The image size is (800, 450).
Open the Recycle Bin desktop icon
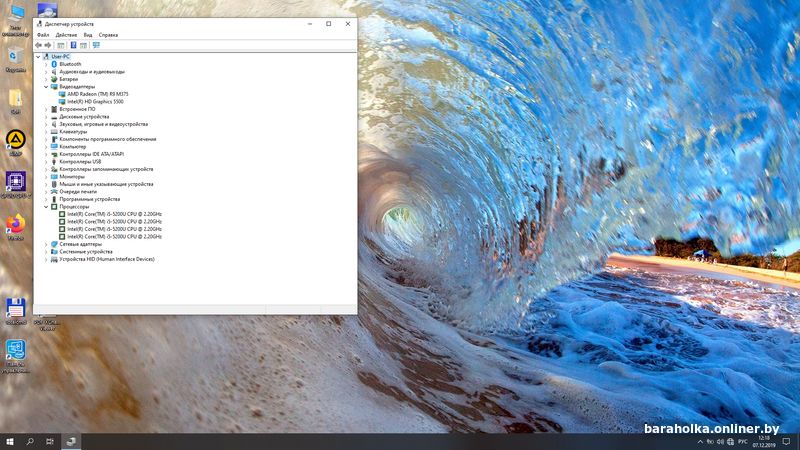pos(15,59)
